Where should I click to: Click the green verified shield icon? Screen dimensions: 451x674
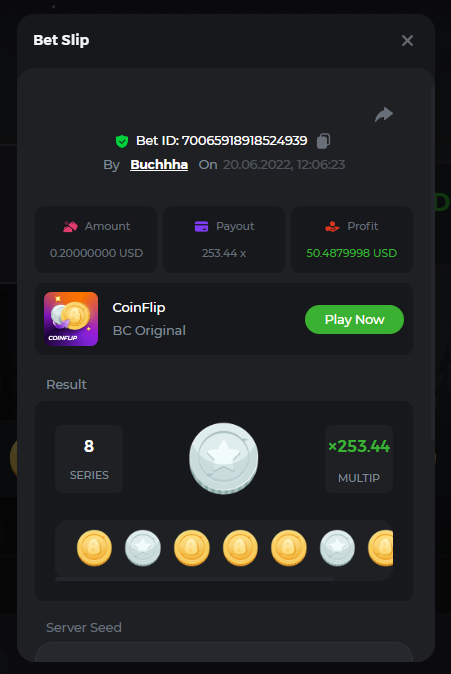(122, 141)
